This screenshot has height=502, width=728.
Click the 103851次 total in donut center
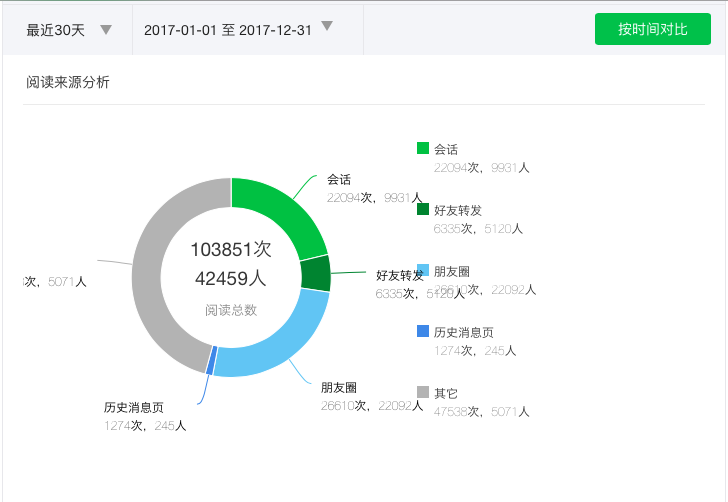[231, 248]
